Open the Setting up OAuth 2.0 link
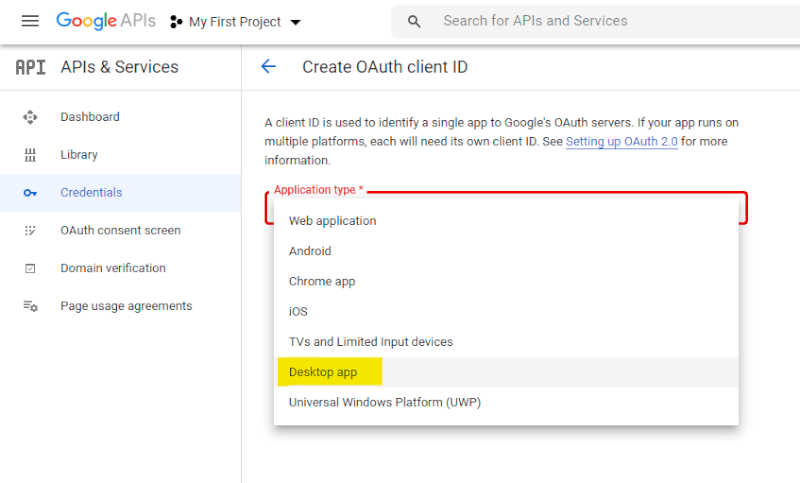This screenshot has width=800, height=483. 621,142
